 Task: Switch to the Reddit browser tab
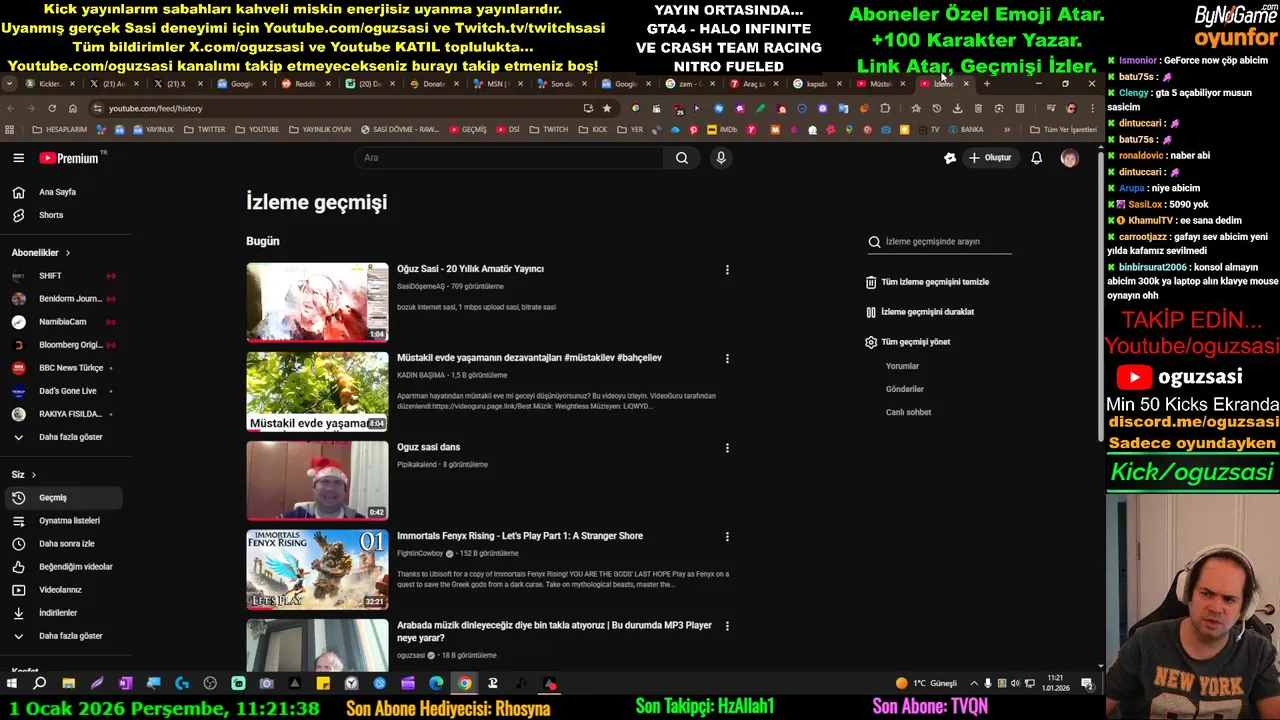click(305, 84)
